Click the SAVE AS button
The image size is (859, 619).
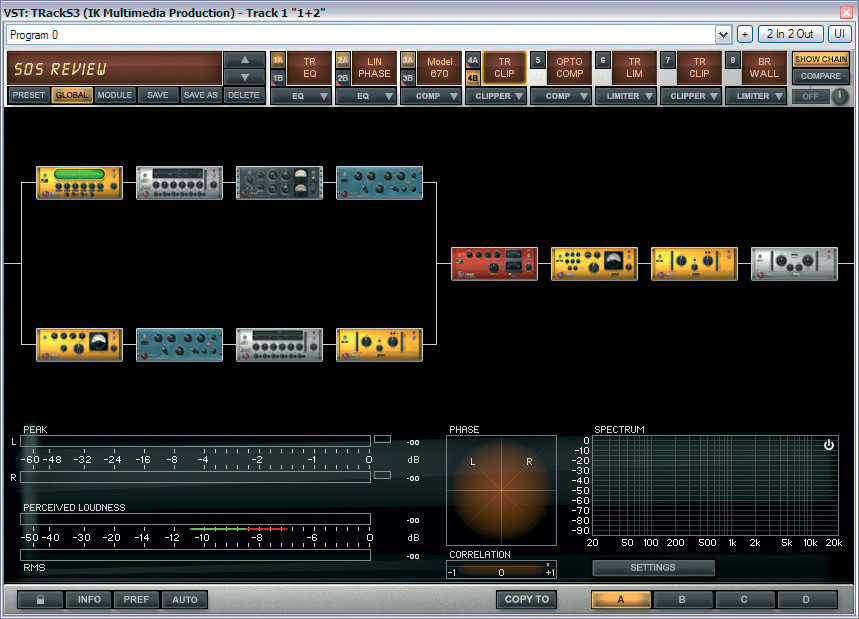pyautogui.click(x=201, y=95)
